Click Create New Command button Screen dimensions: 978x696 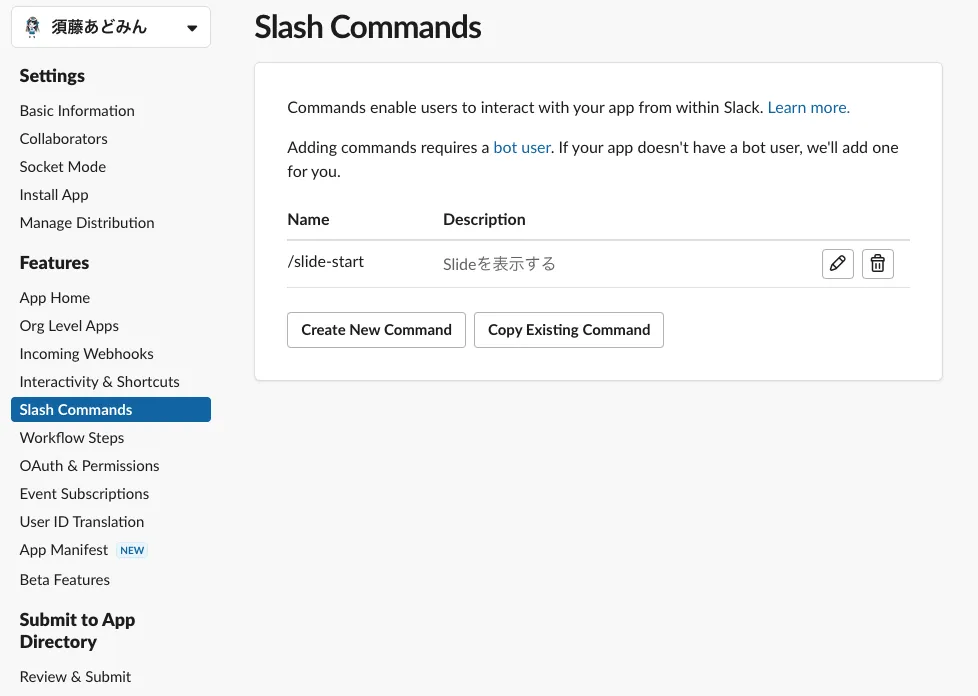click(376, 330)
